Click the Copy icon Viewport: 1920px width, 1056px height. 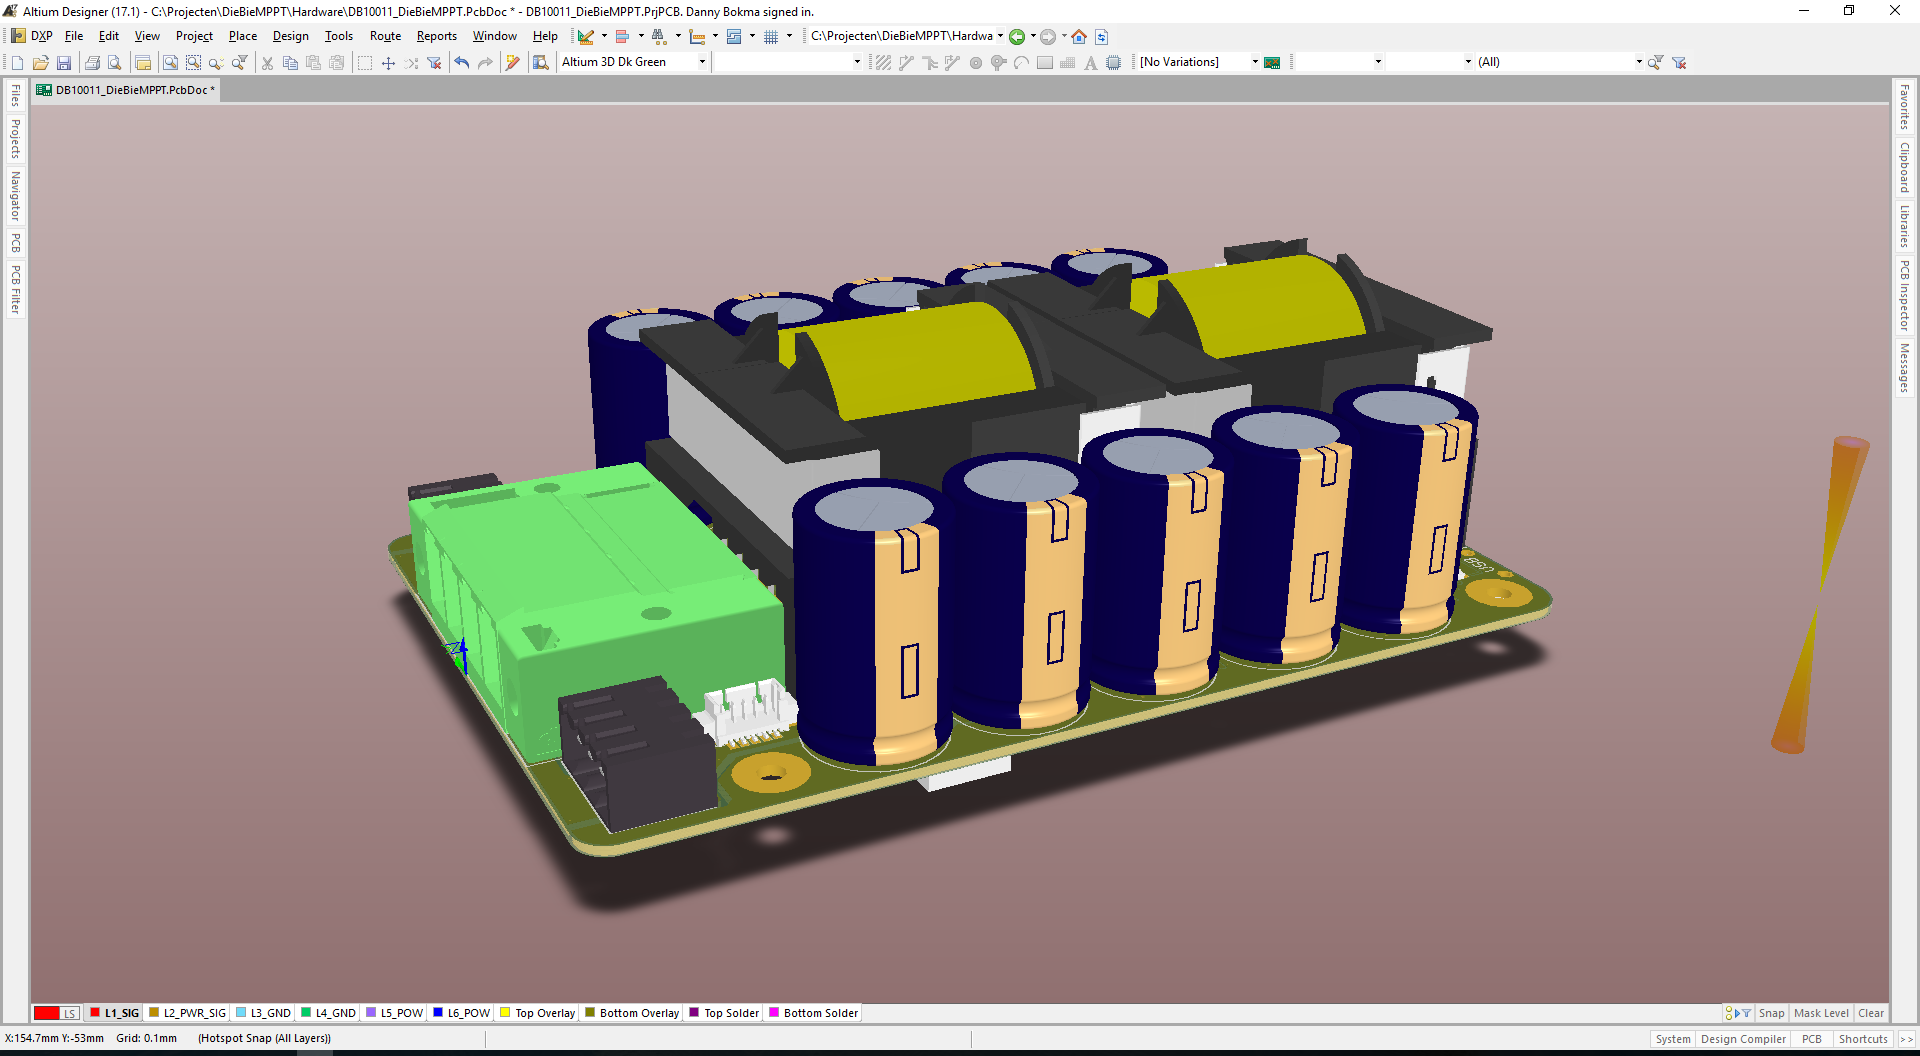[290, 63]
